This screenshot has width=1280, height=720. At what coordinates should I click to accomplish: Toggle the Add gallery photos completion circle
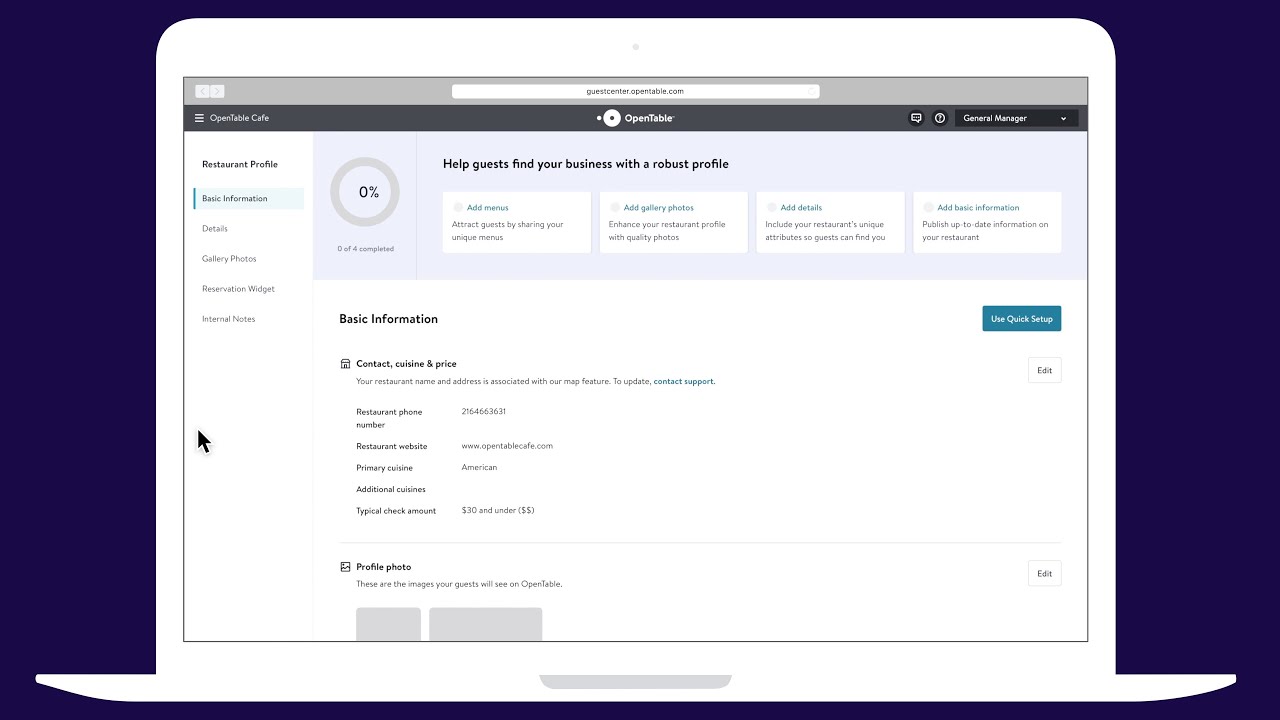point(615,208)
